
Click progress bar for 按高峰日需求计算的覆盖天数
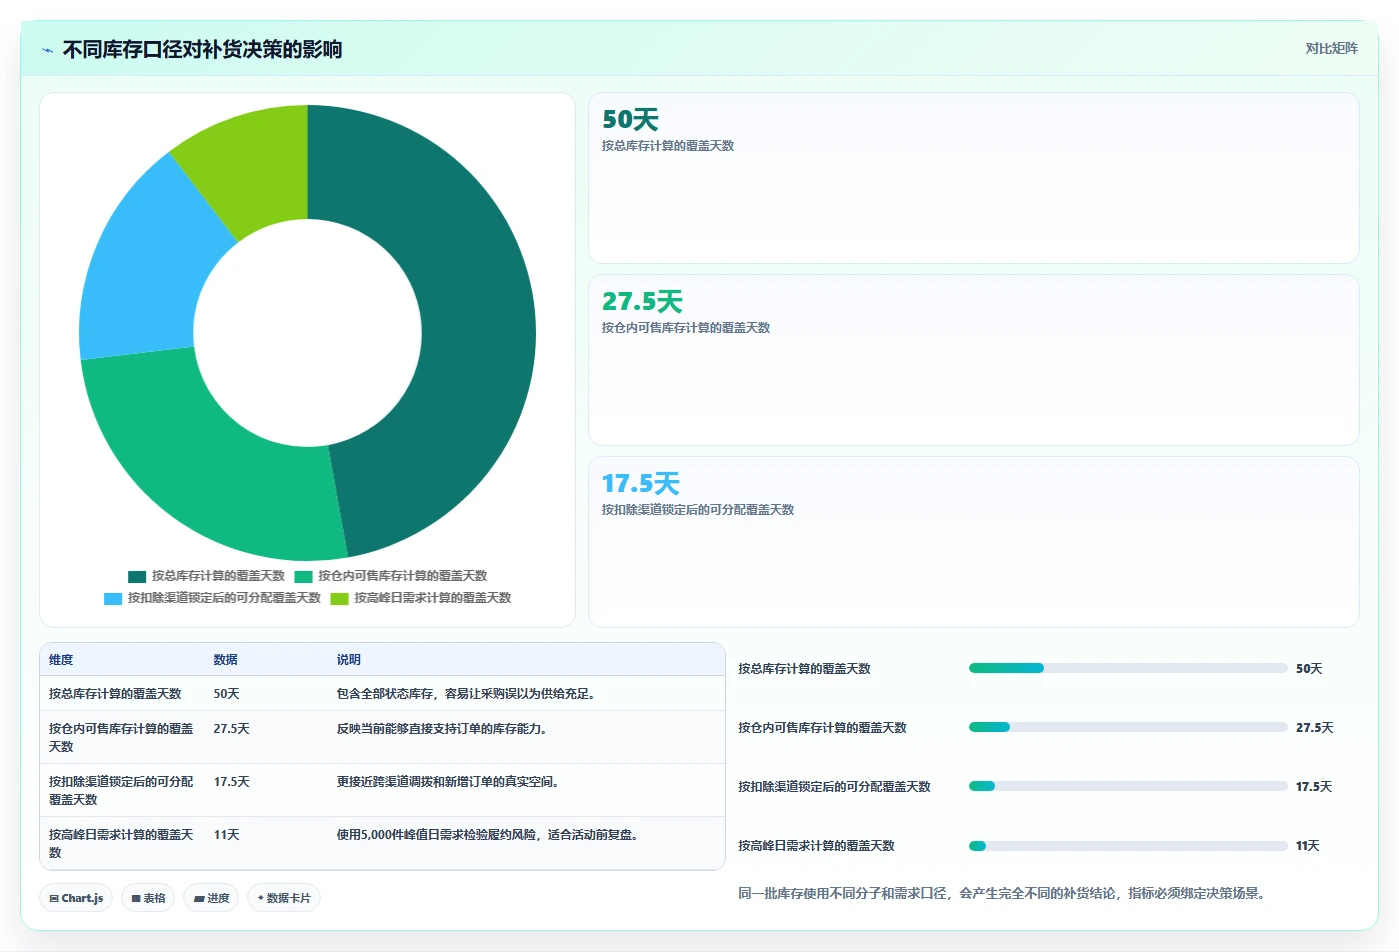(1128, 845)
